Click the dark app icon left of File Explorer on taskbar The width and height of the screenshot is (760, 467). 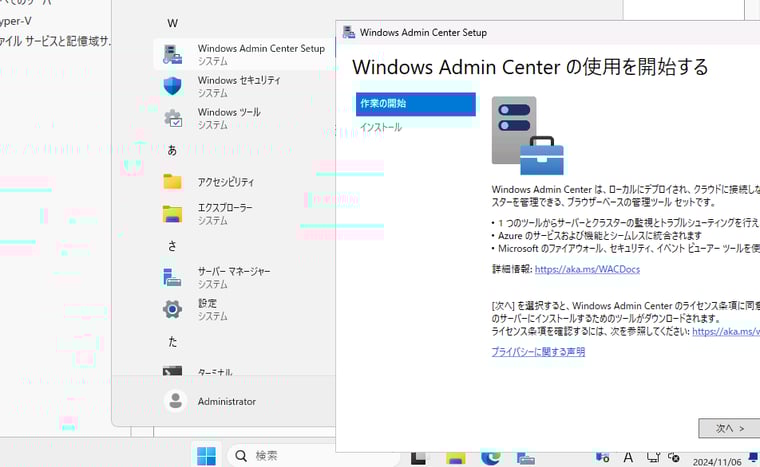[x=418, y=458]
